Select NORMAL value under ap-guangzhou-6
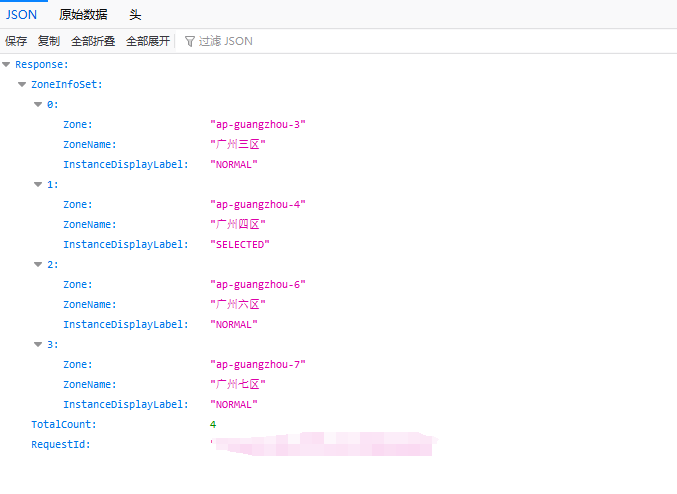This screenshot has width=677, height=494. coord(234,324)
